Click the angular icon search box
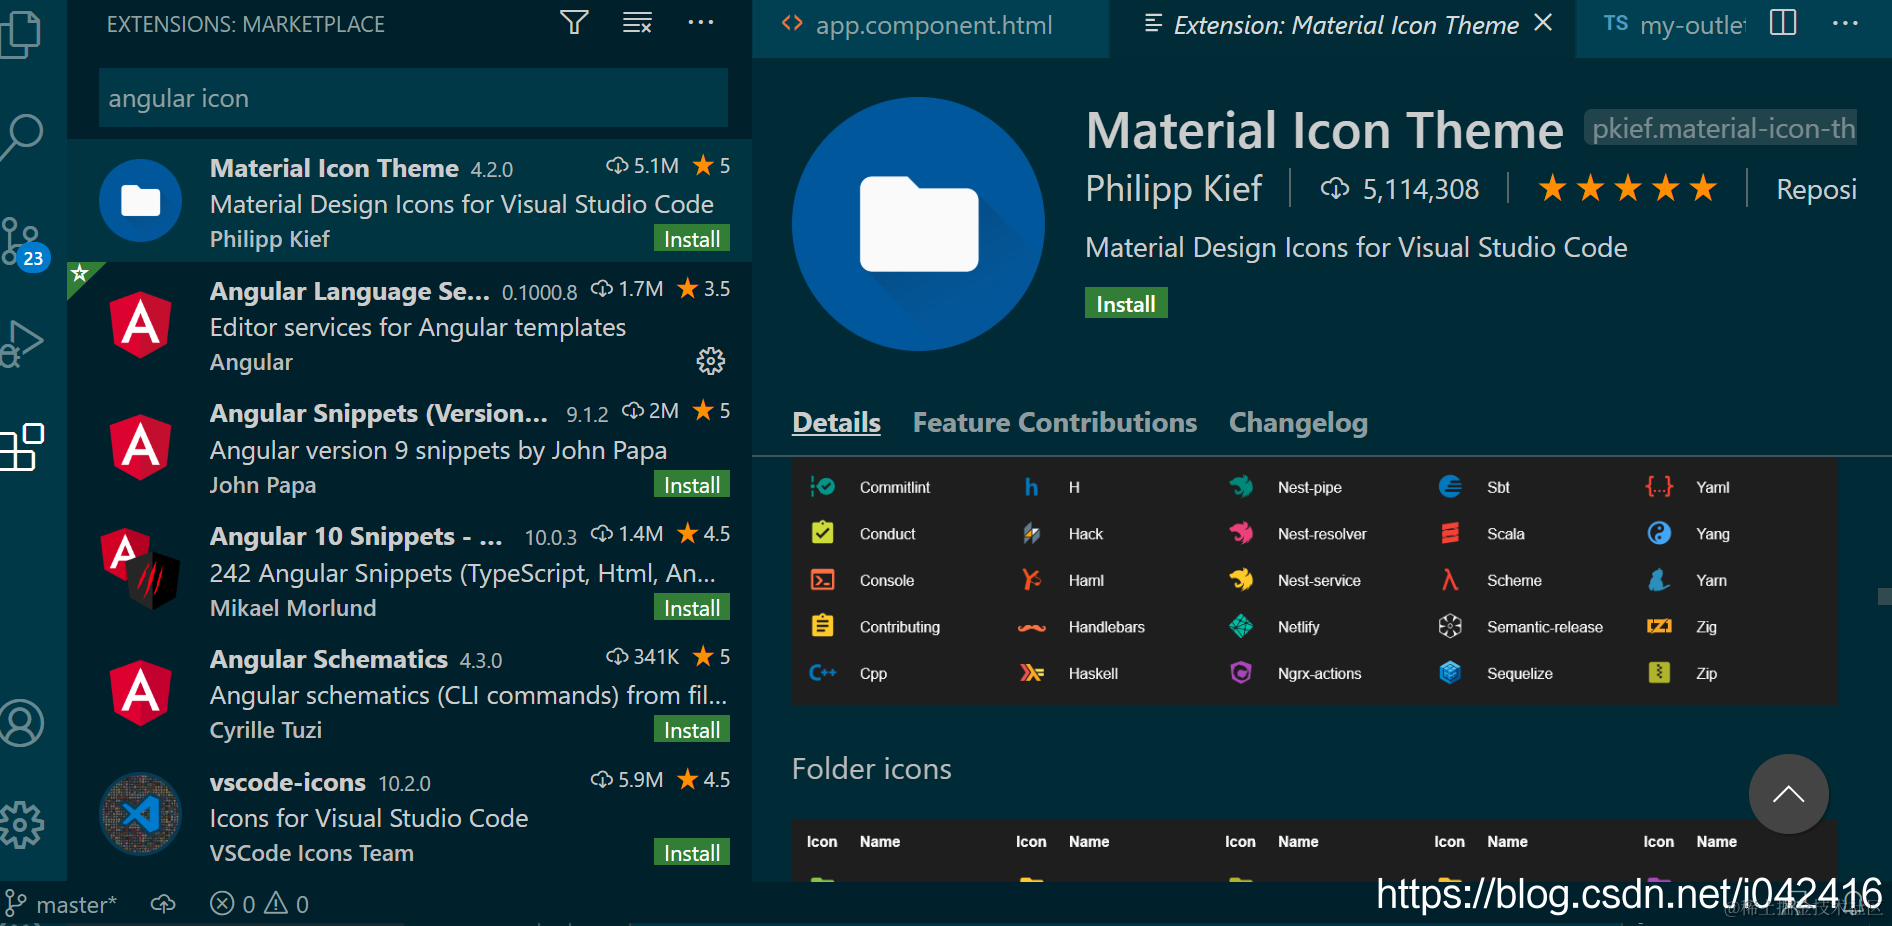This screenshot has width=1892, height=926. [413, 98]
